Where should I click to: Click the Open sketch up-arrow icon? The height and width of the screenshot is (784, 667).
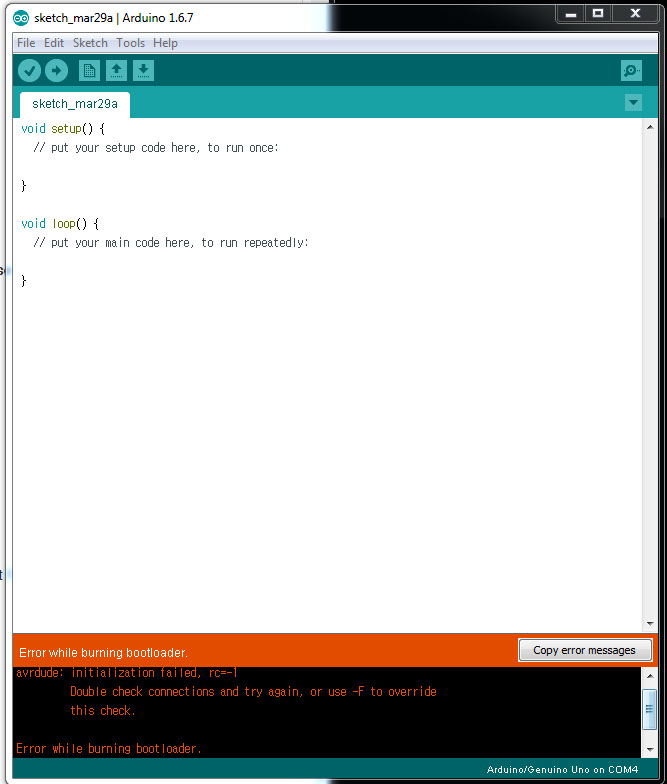[116, 70]
